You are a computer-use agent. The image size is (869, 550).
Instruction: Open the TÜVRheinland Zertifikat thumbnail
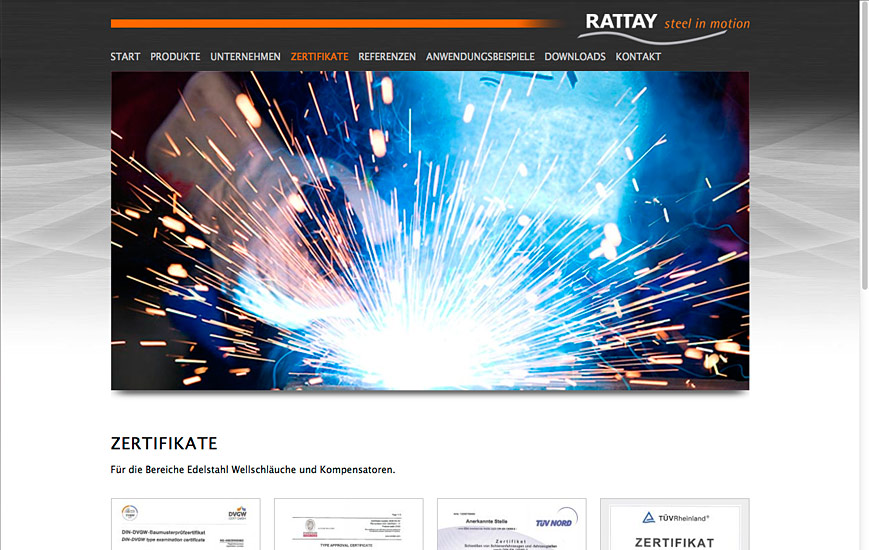674,524
